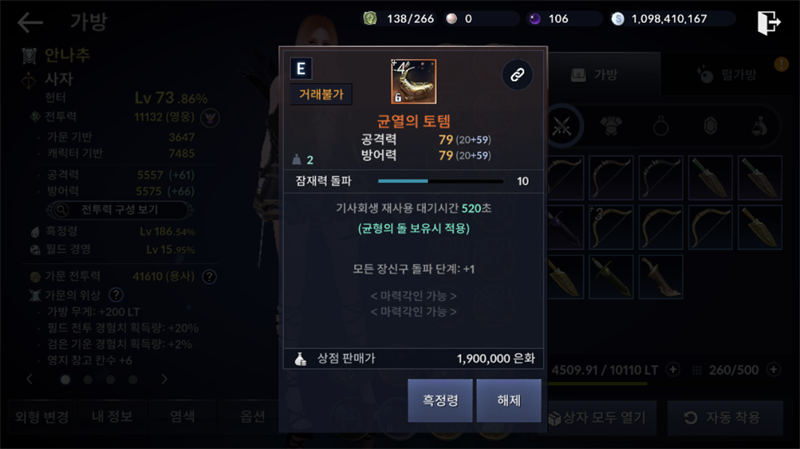The width and height of the screenshot is (800, 449).
Task: Expand inventory slots with 260/500 plus
Action: click(x=773, y=369)
